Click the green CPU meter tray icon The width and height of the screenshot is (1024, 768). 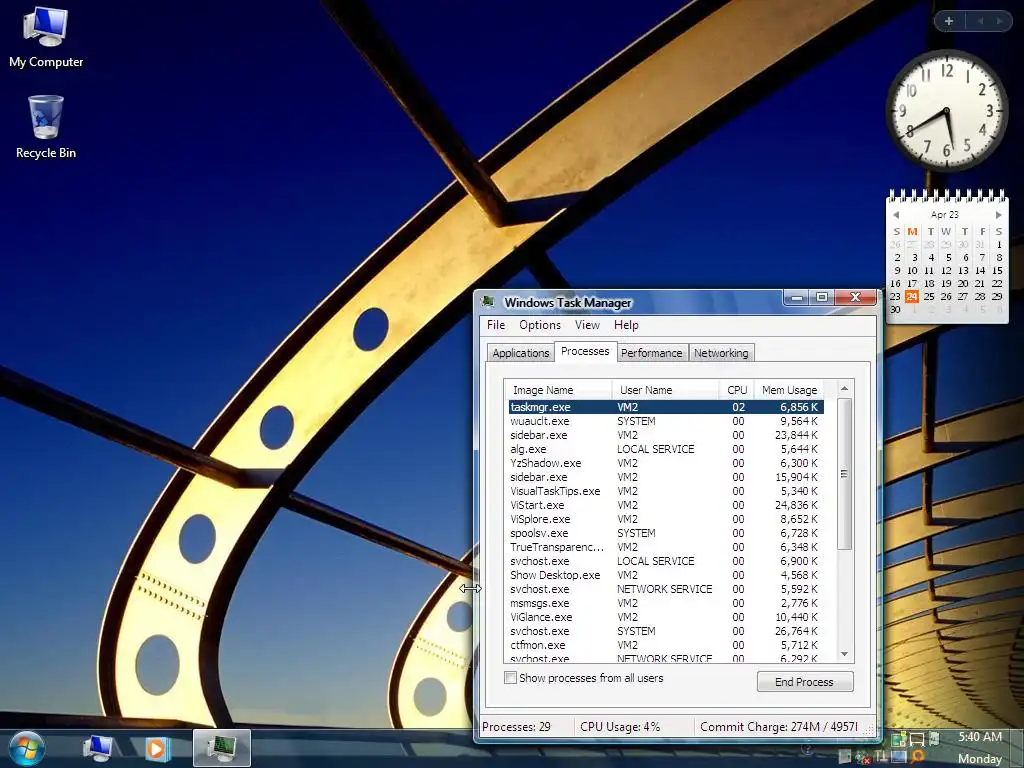[899, 739]
